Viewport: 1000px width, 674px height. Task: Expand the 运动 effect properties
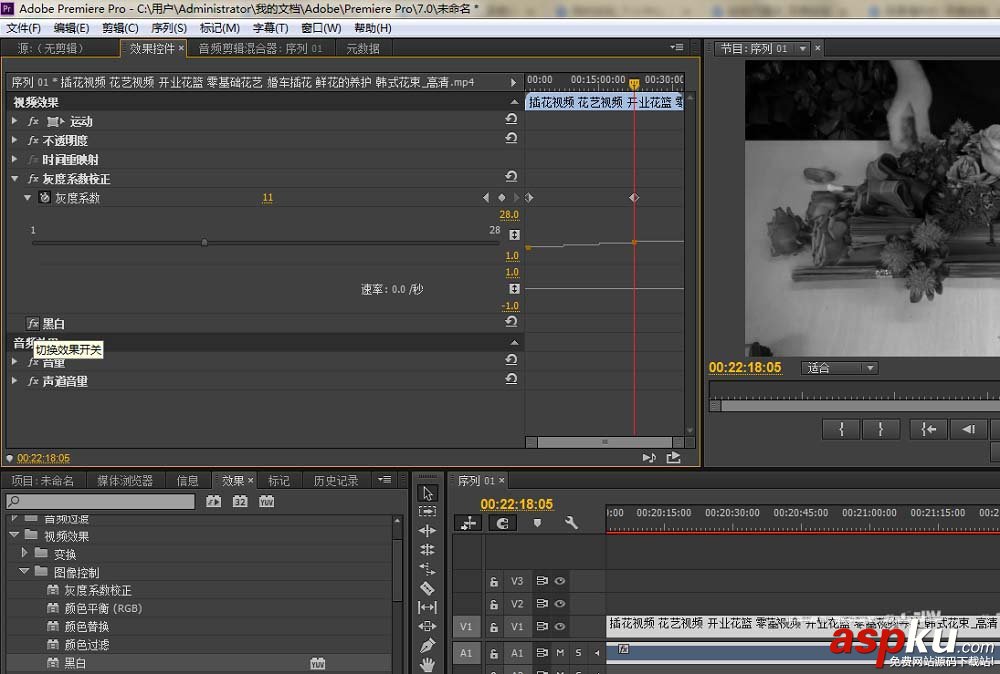[x=15, y=121]
